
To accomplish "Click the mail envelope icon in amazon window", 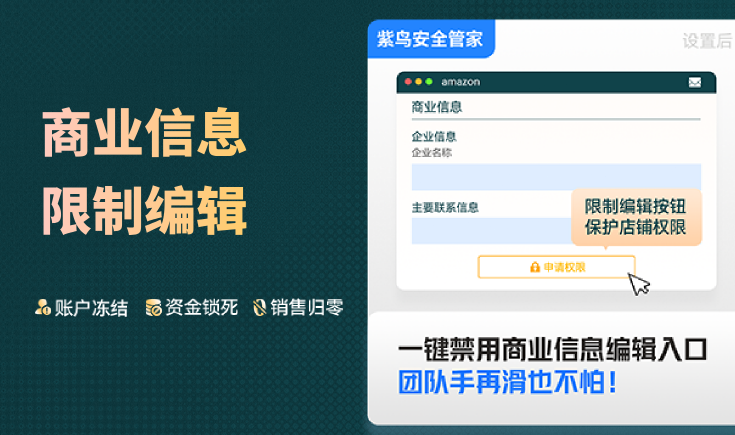I will coord(695,82).
